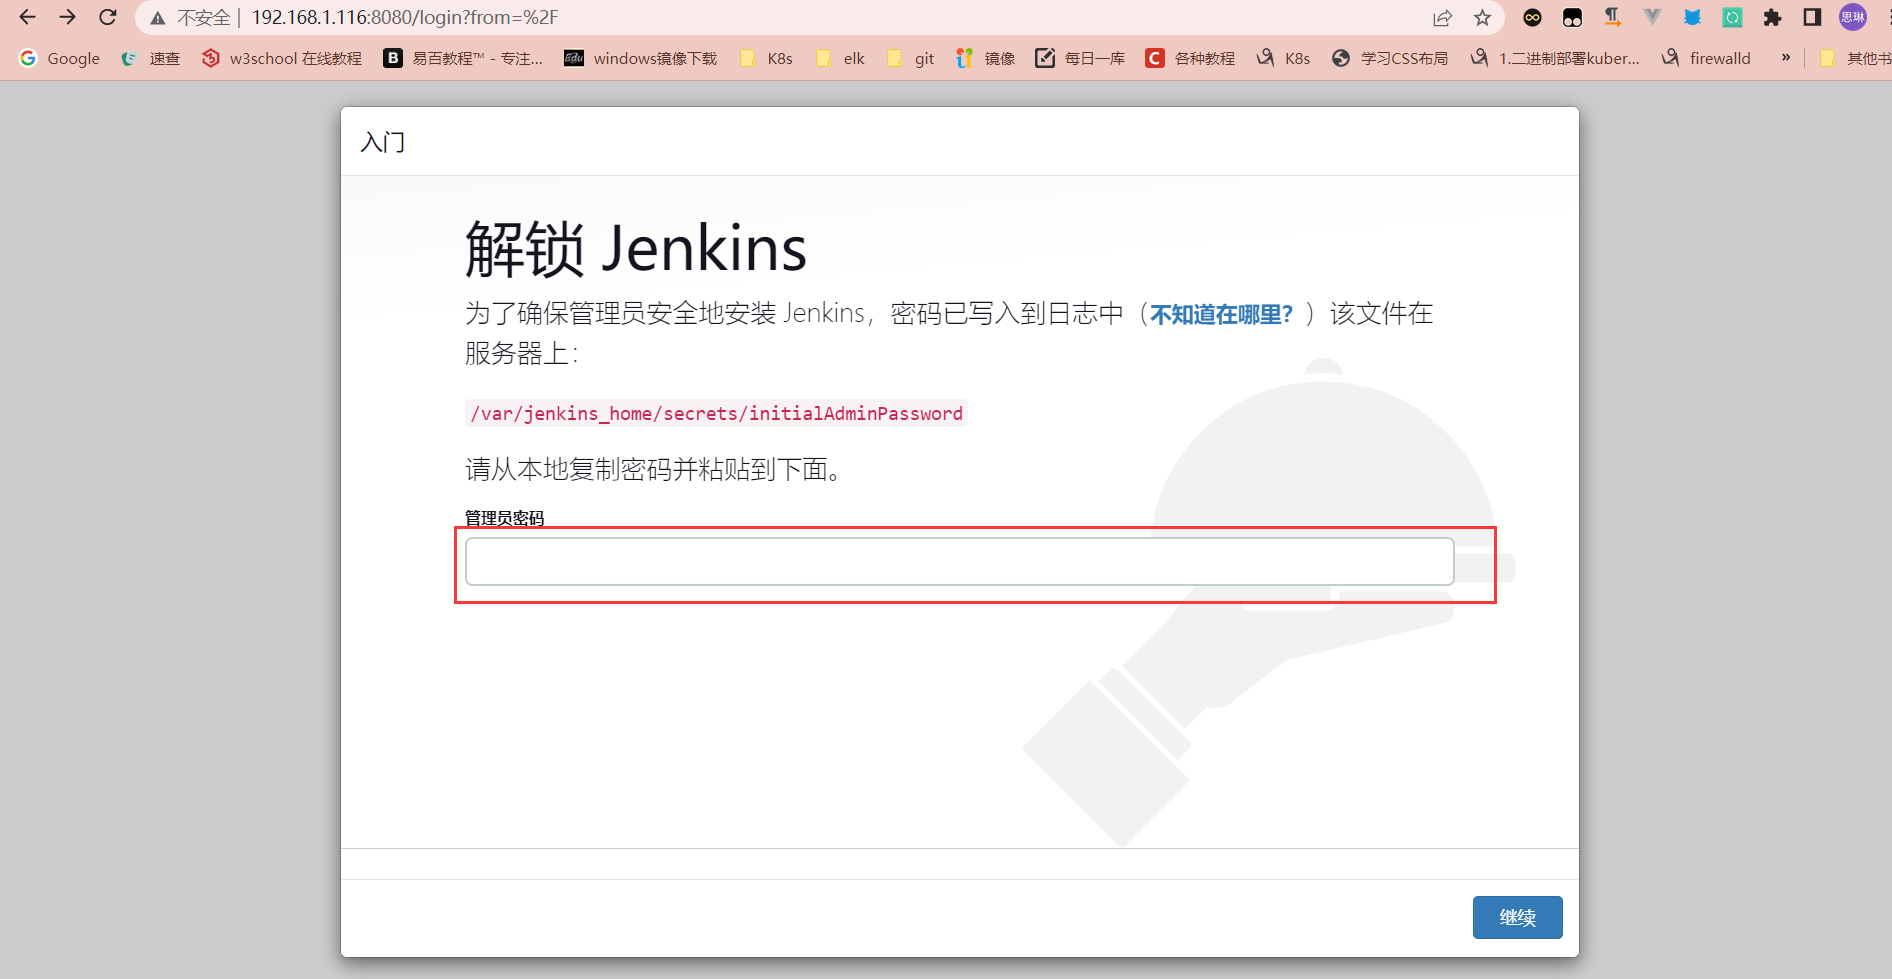Open the firewalld bookmark
Screen dimensions: 1892x979
tap(1706, 58)
